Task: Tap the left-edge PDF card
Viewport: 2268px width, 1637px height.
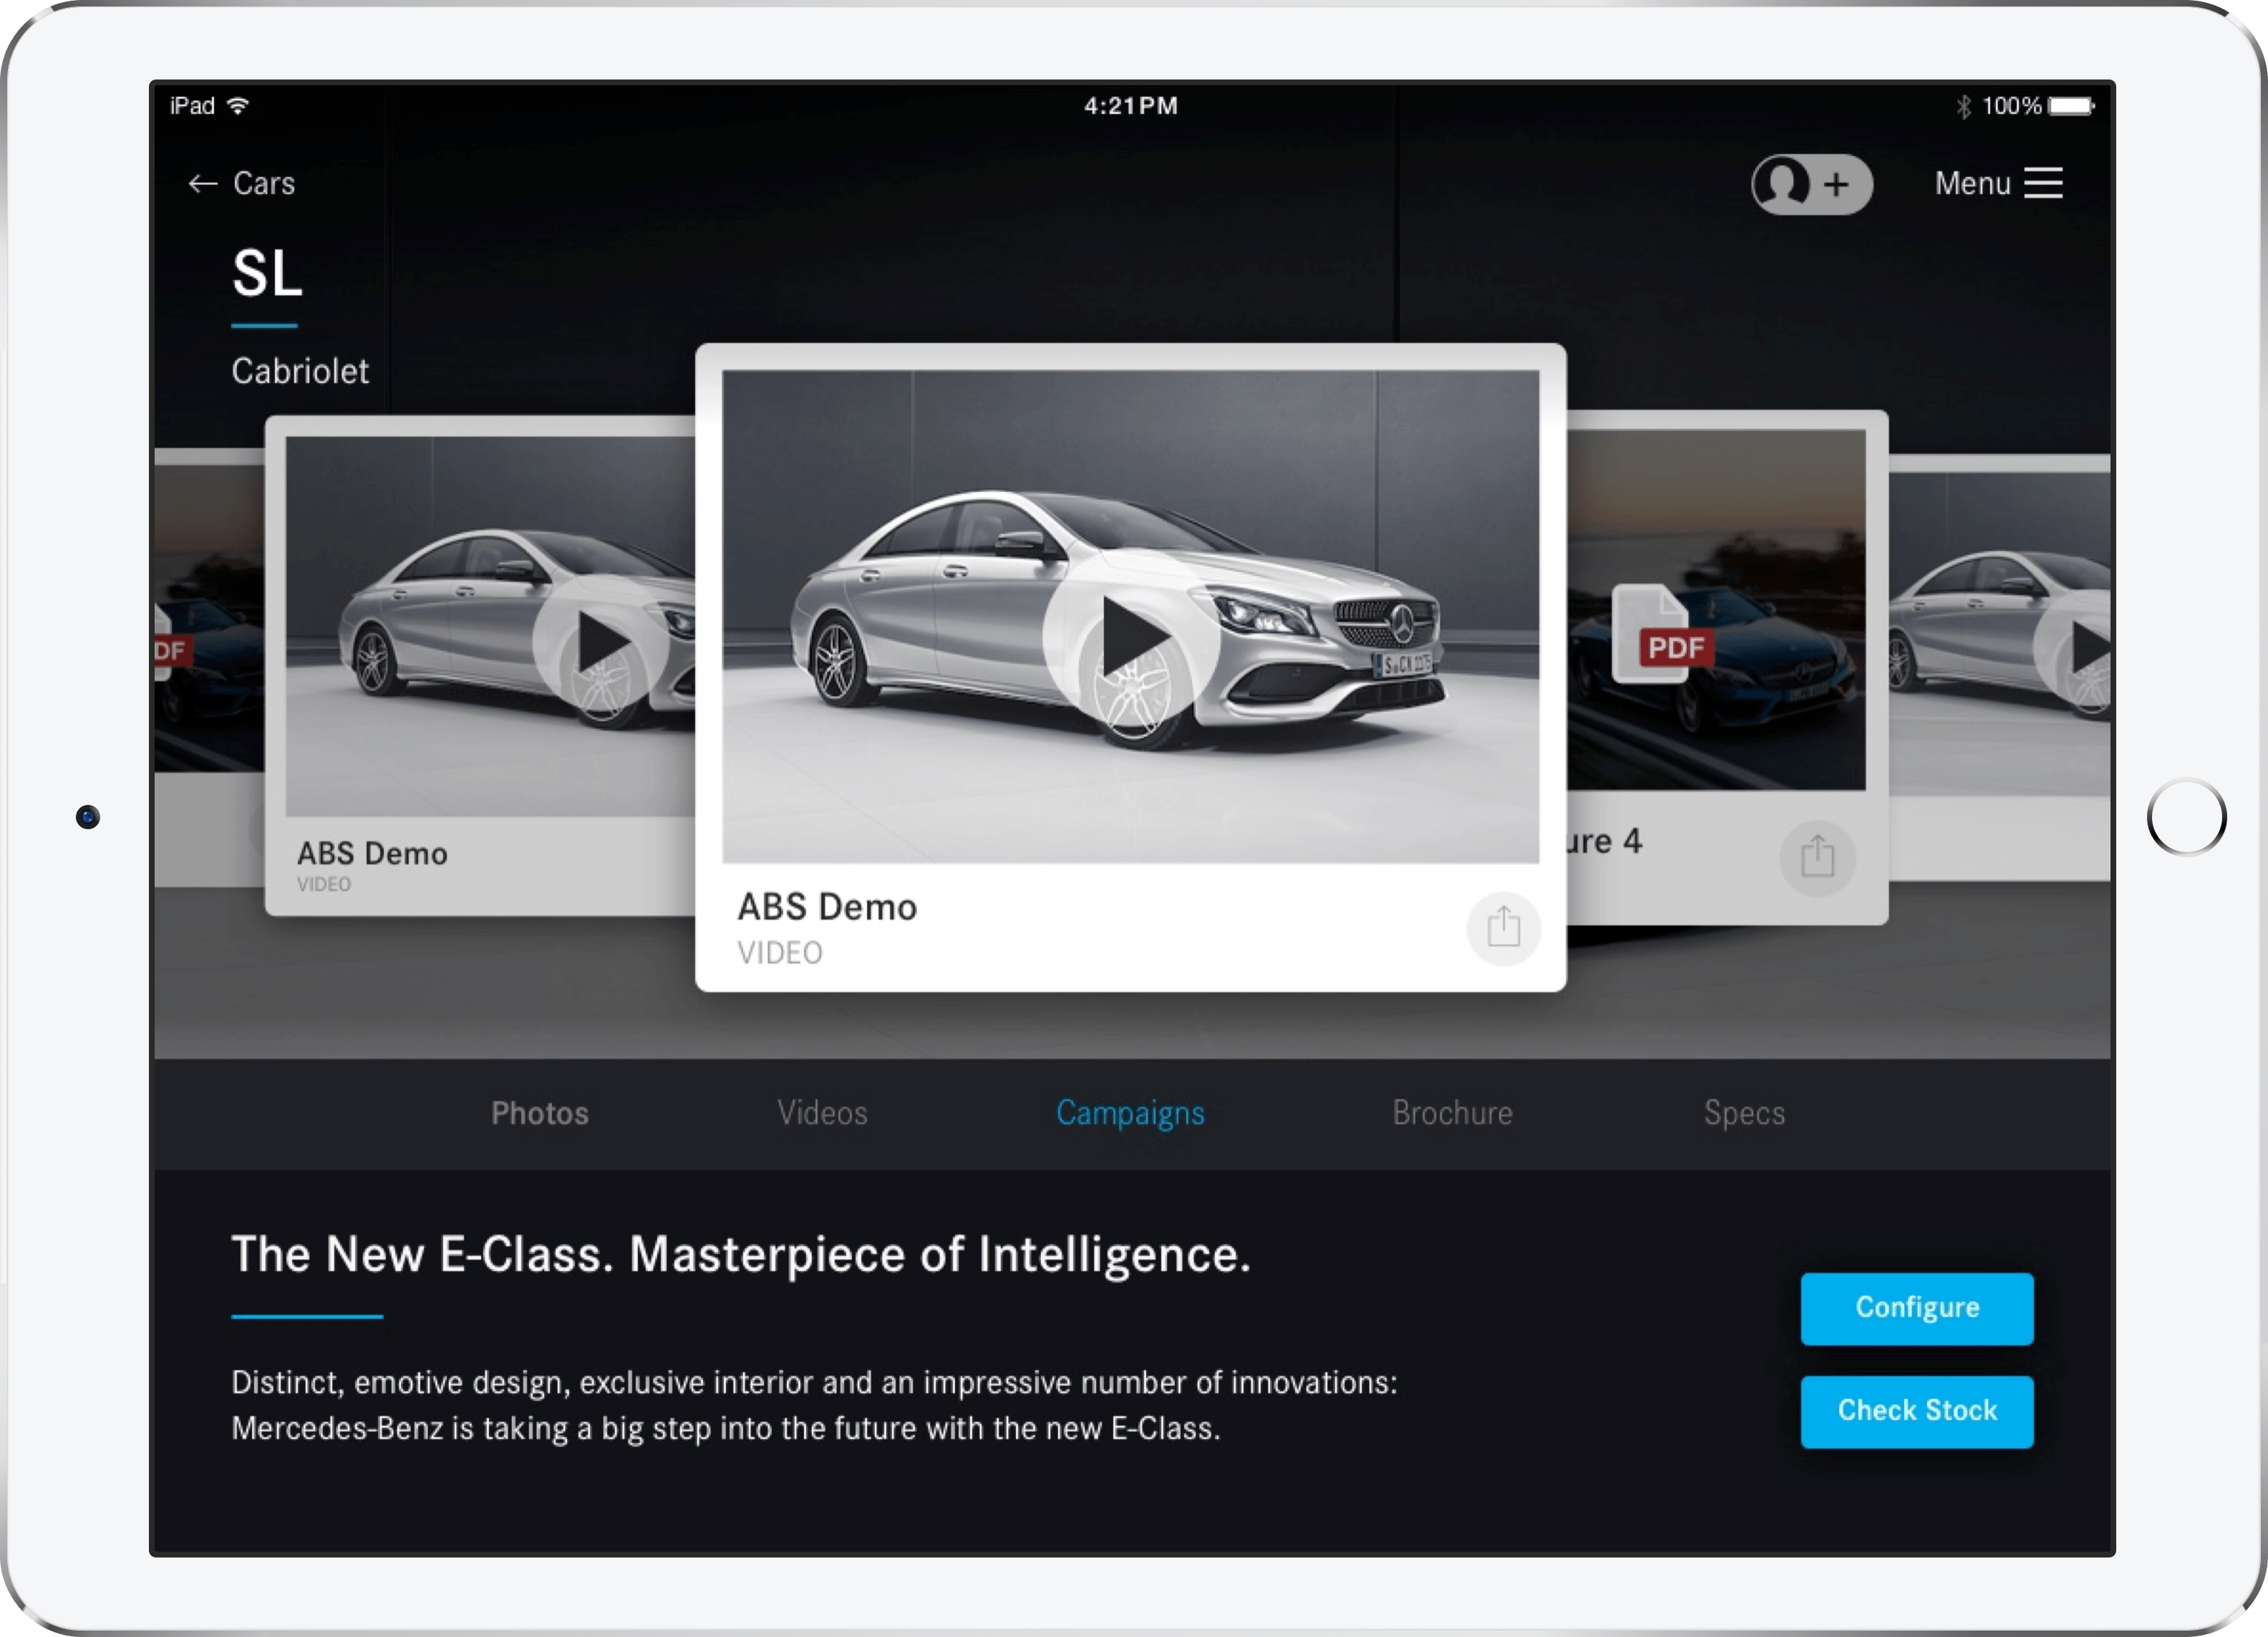Action: (x=208, y=667)
